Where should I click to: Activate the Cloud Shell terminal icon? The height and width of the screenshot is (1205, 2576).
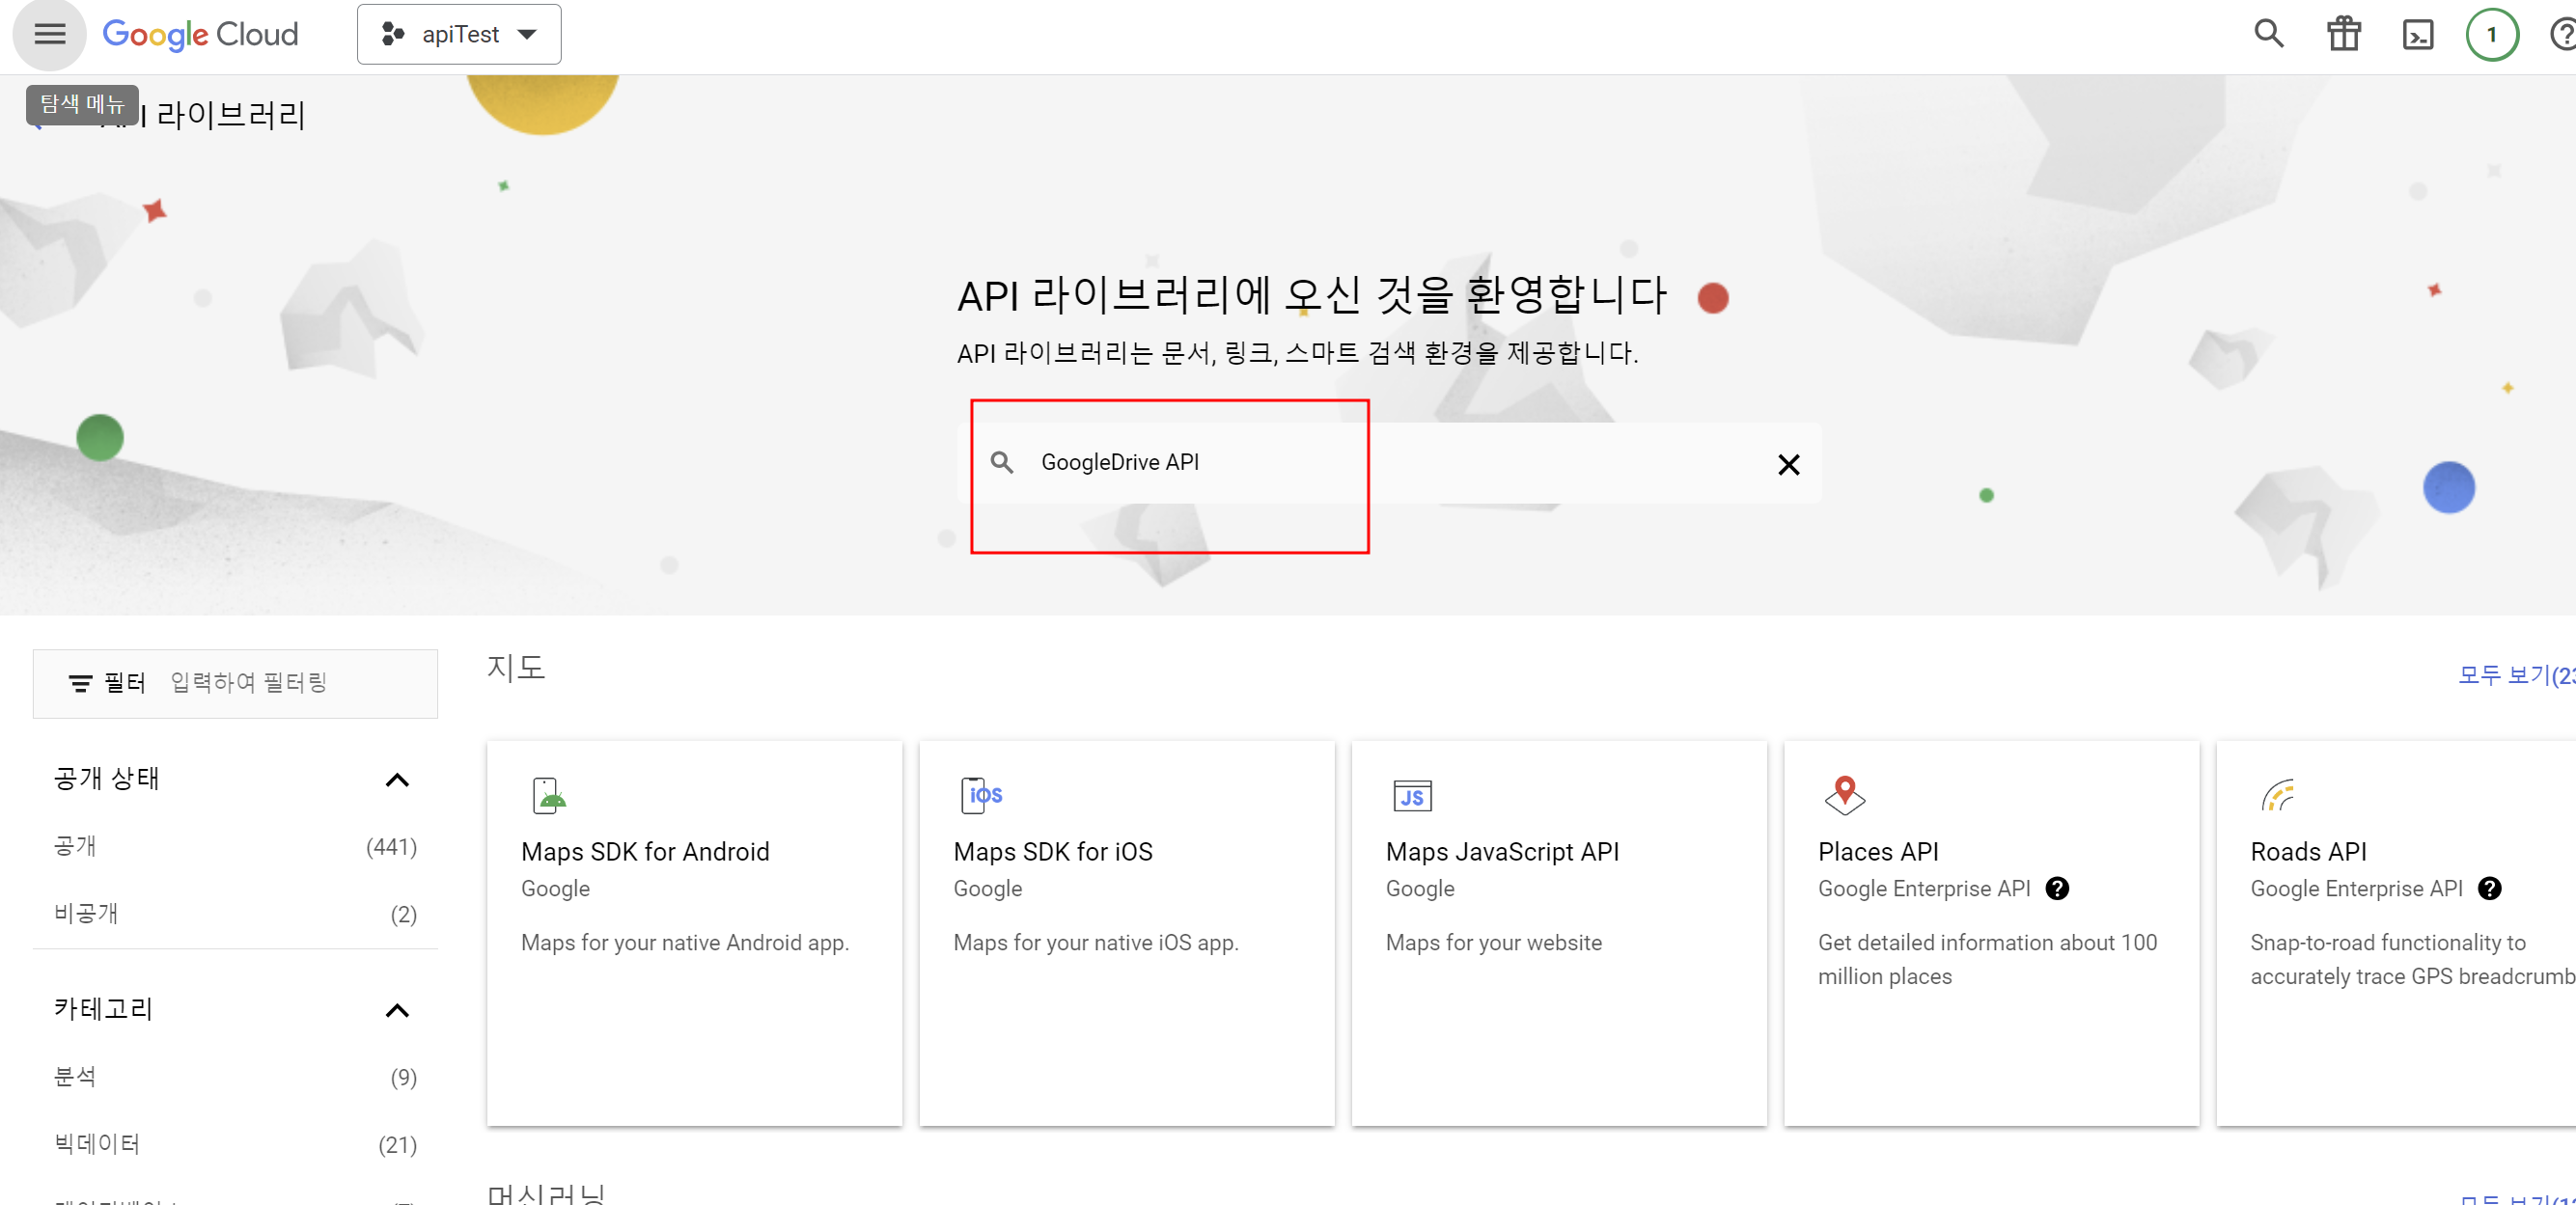2417,35
